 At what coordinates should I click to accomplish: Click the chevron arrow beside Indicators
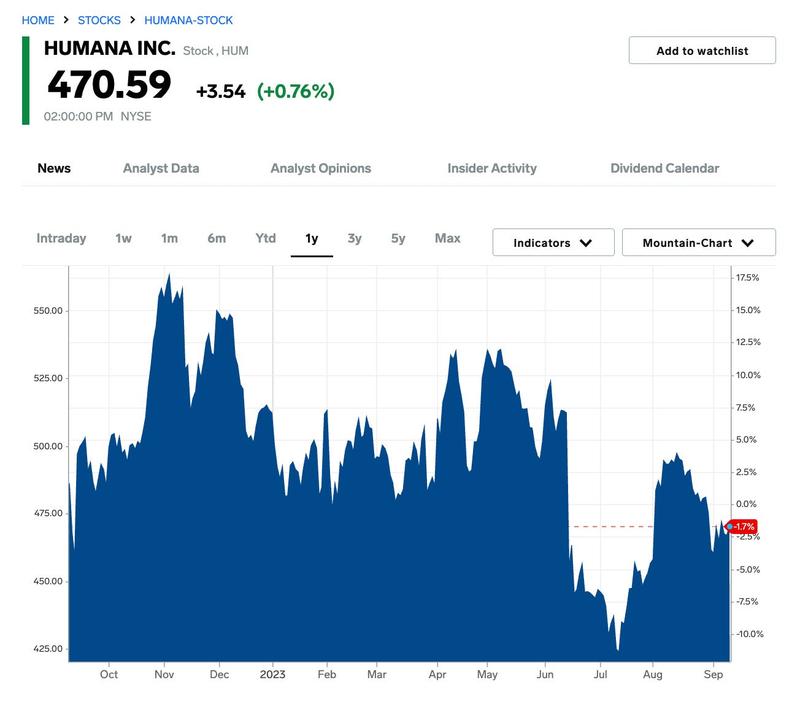point(586,243)
